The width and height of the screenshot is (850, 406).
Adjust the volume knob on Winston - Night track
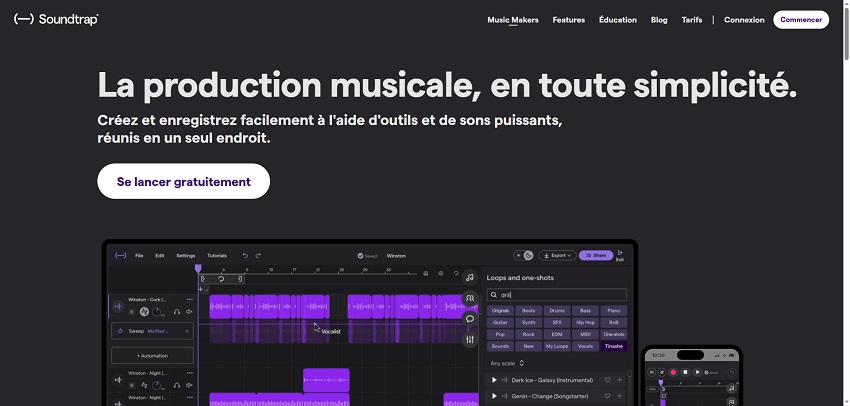coord(157,385)
